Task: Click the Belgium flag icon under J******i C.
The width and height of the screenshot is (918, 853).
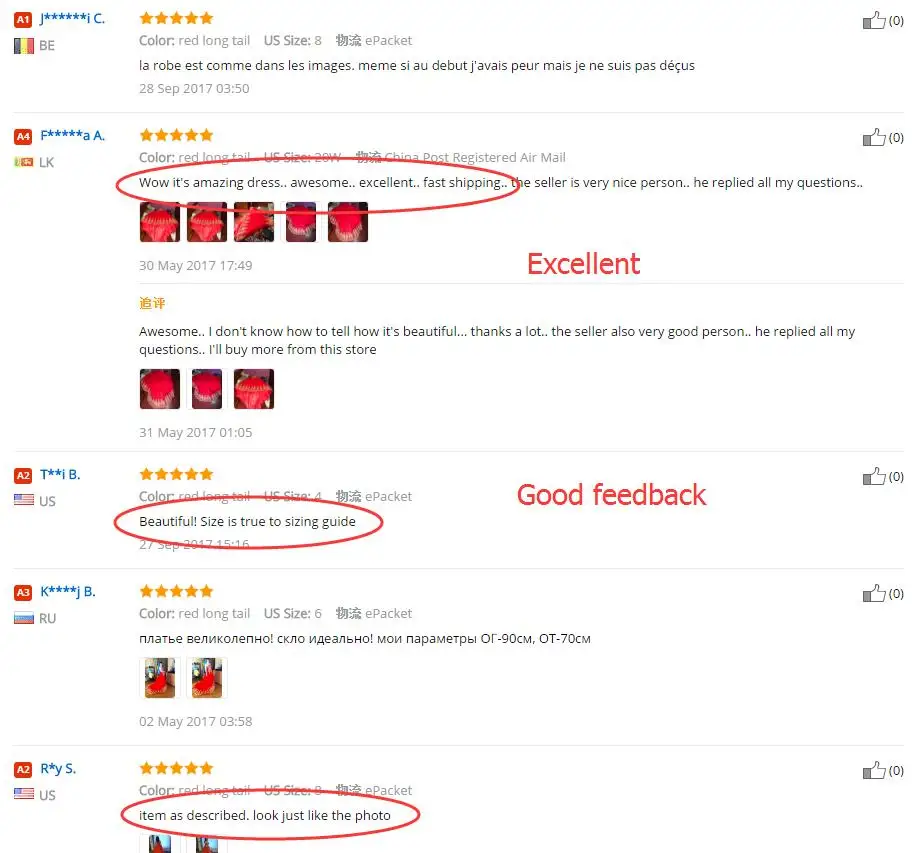Action: click(24, 46)
